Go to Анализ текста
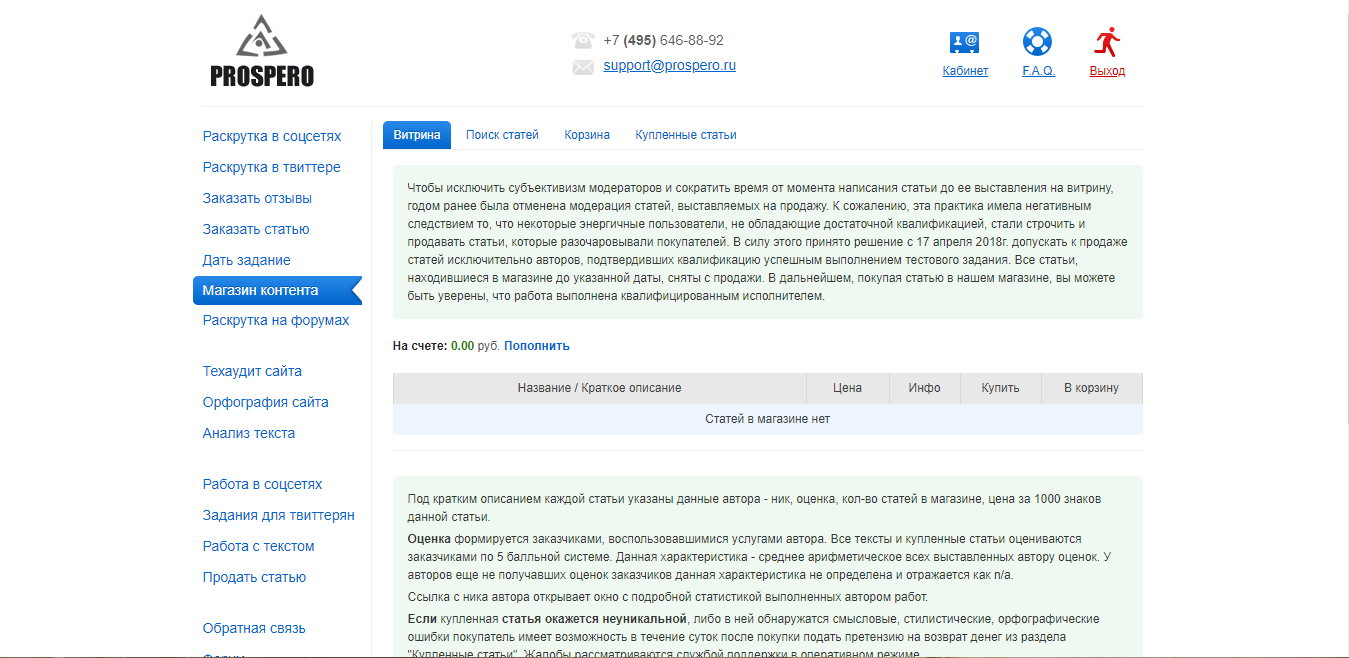The width and height of the screenshot is (1349, 658). (248, 433)
